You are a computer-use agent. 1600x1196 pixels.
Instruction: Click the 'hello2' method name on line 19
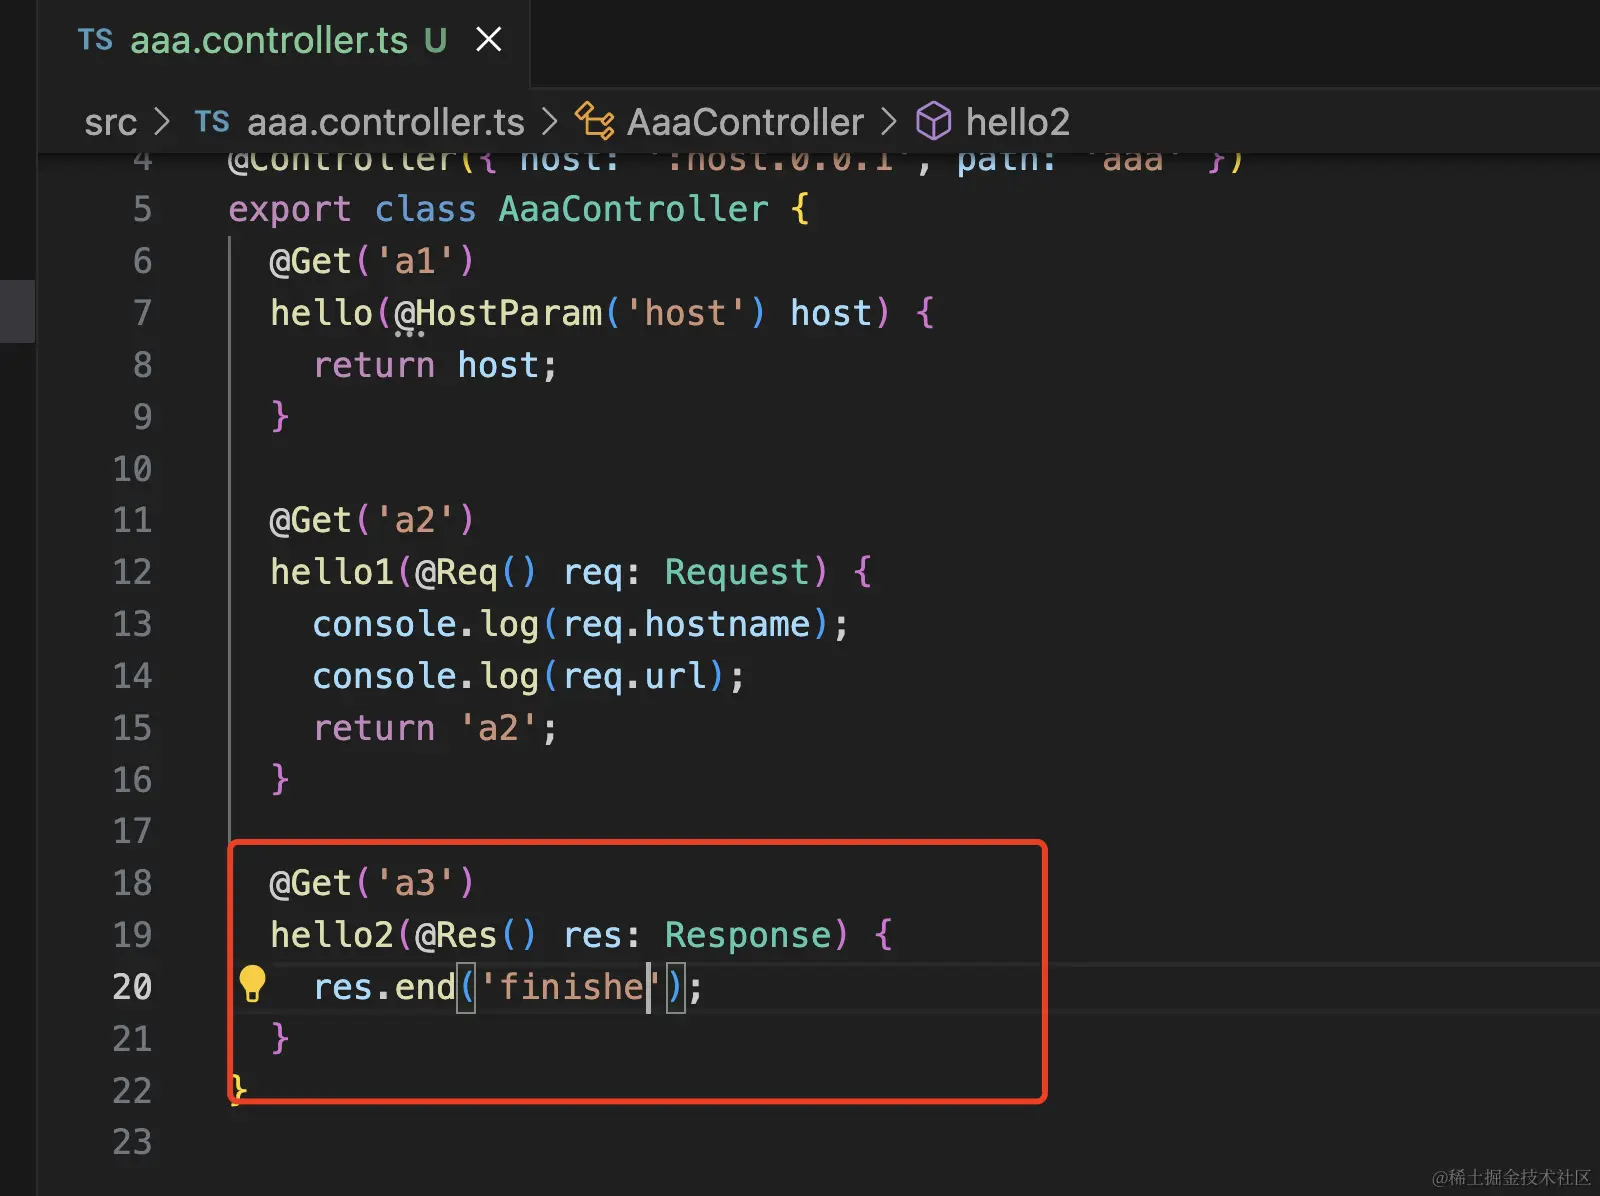point(332,935)
